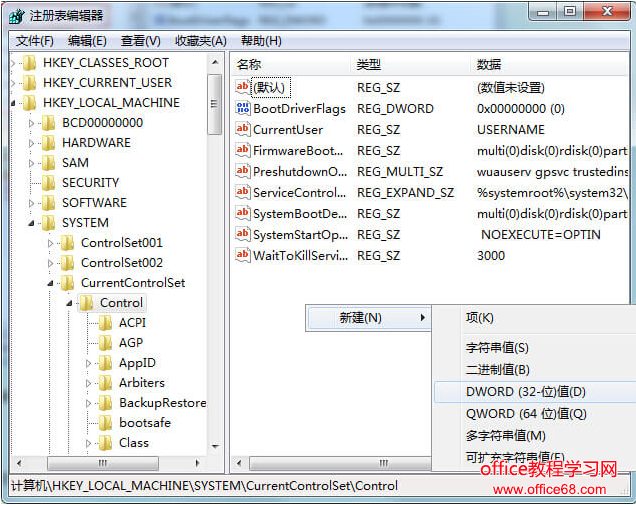Expand the HKEY_CURRENT_USER node arrow
Viewport: 636px width, 506px height.
[13, 83]
